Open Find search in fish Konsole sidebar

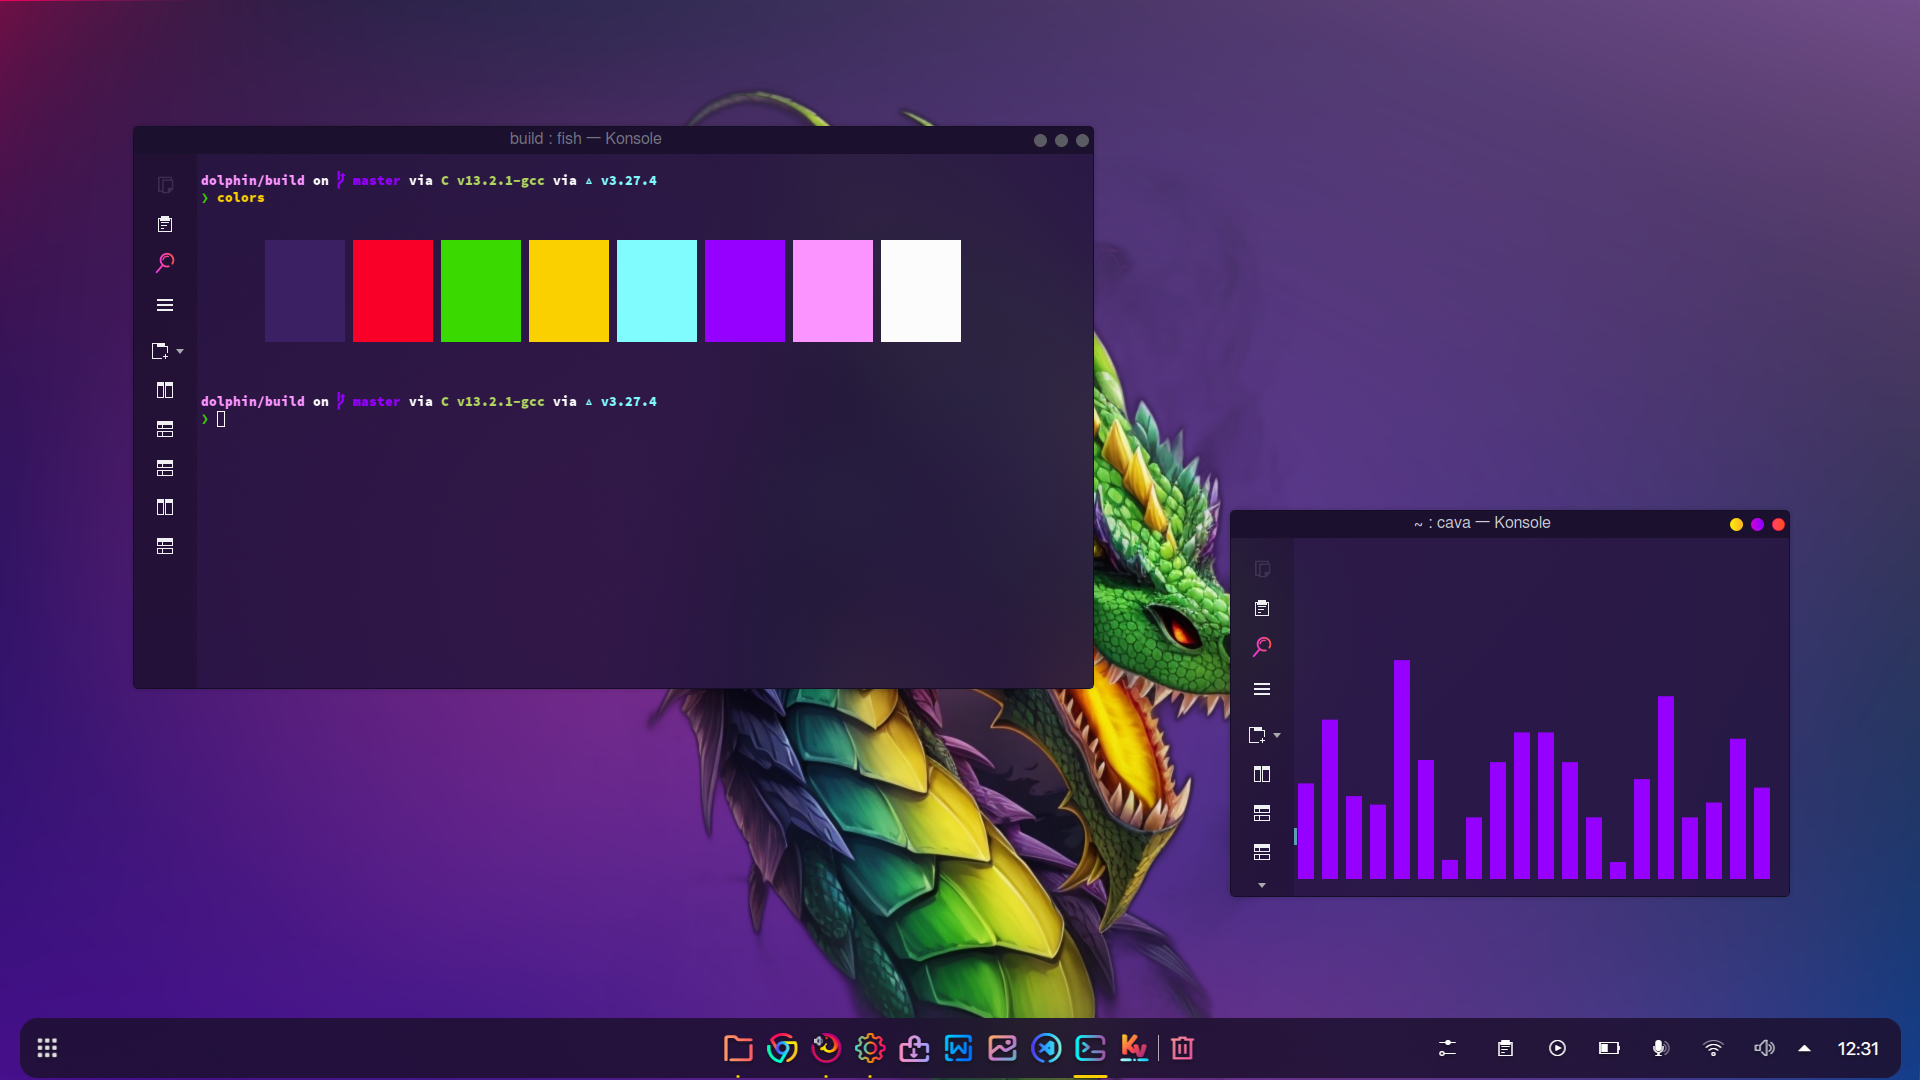coord(165,263)
